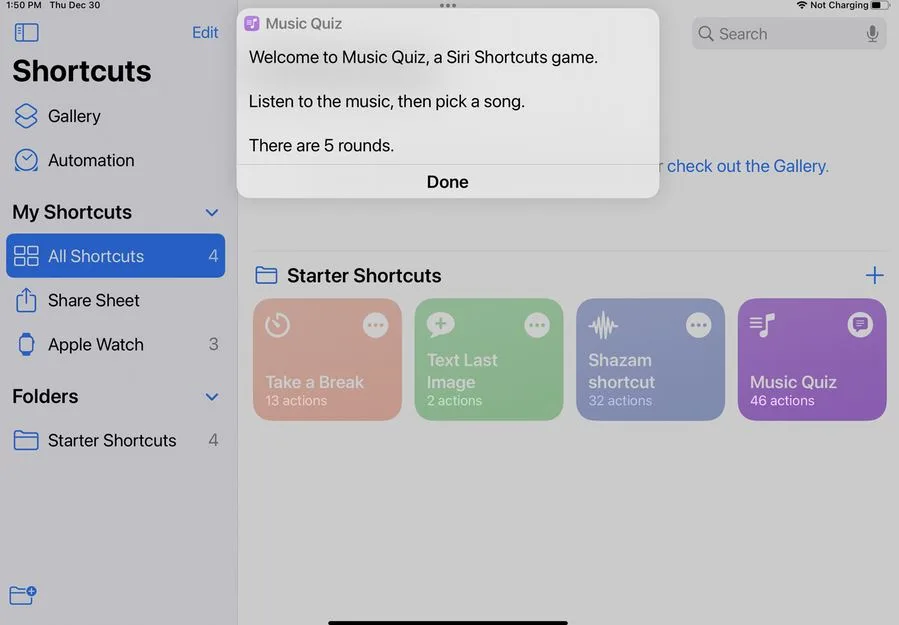Click the '46 actions' label
This screenshot has height=625, width=899.
782,401
